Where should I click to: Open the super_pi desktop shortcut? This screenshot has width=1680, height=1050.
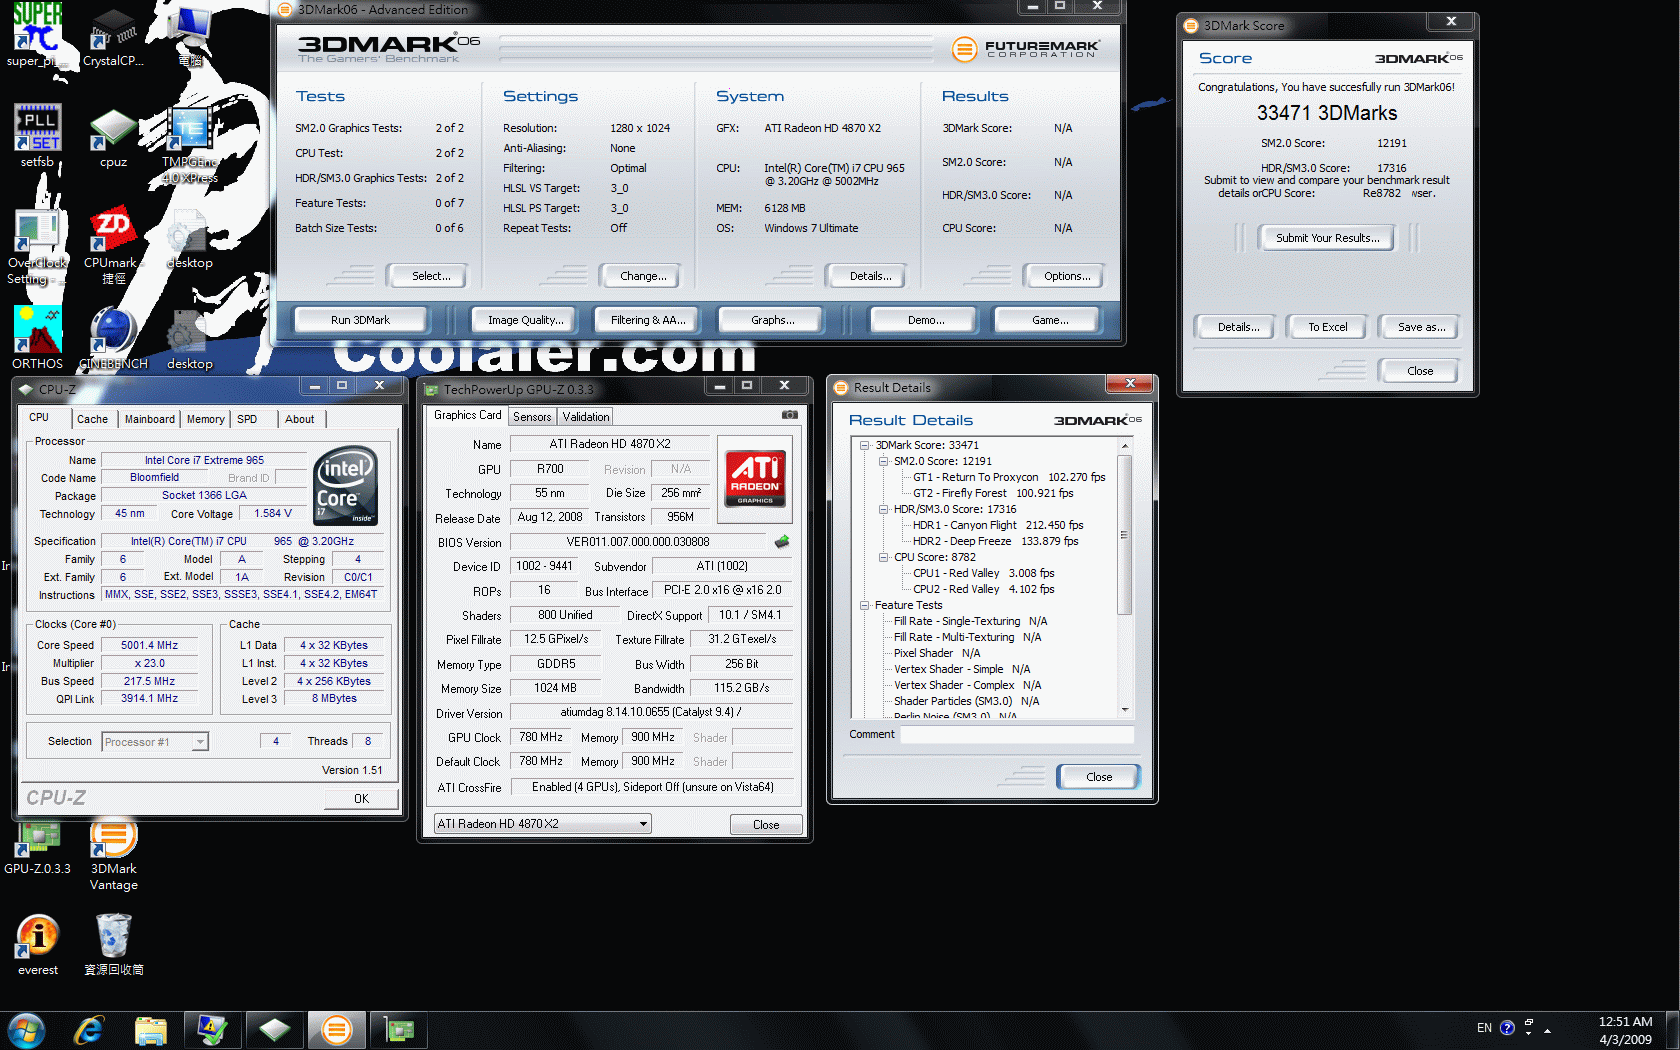(37, 35)
